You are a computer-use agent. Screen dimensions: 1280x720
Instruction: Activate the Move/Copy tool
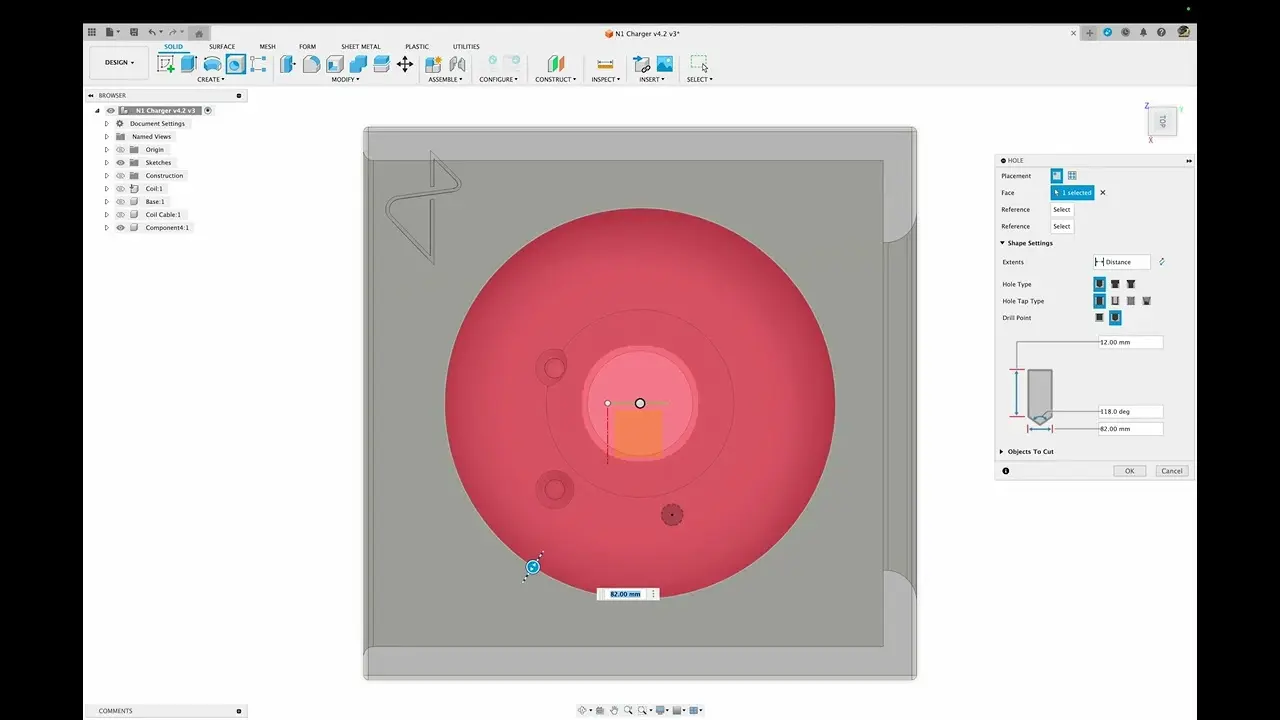point(405,64)
